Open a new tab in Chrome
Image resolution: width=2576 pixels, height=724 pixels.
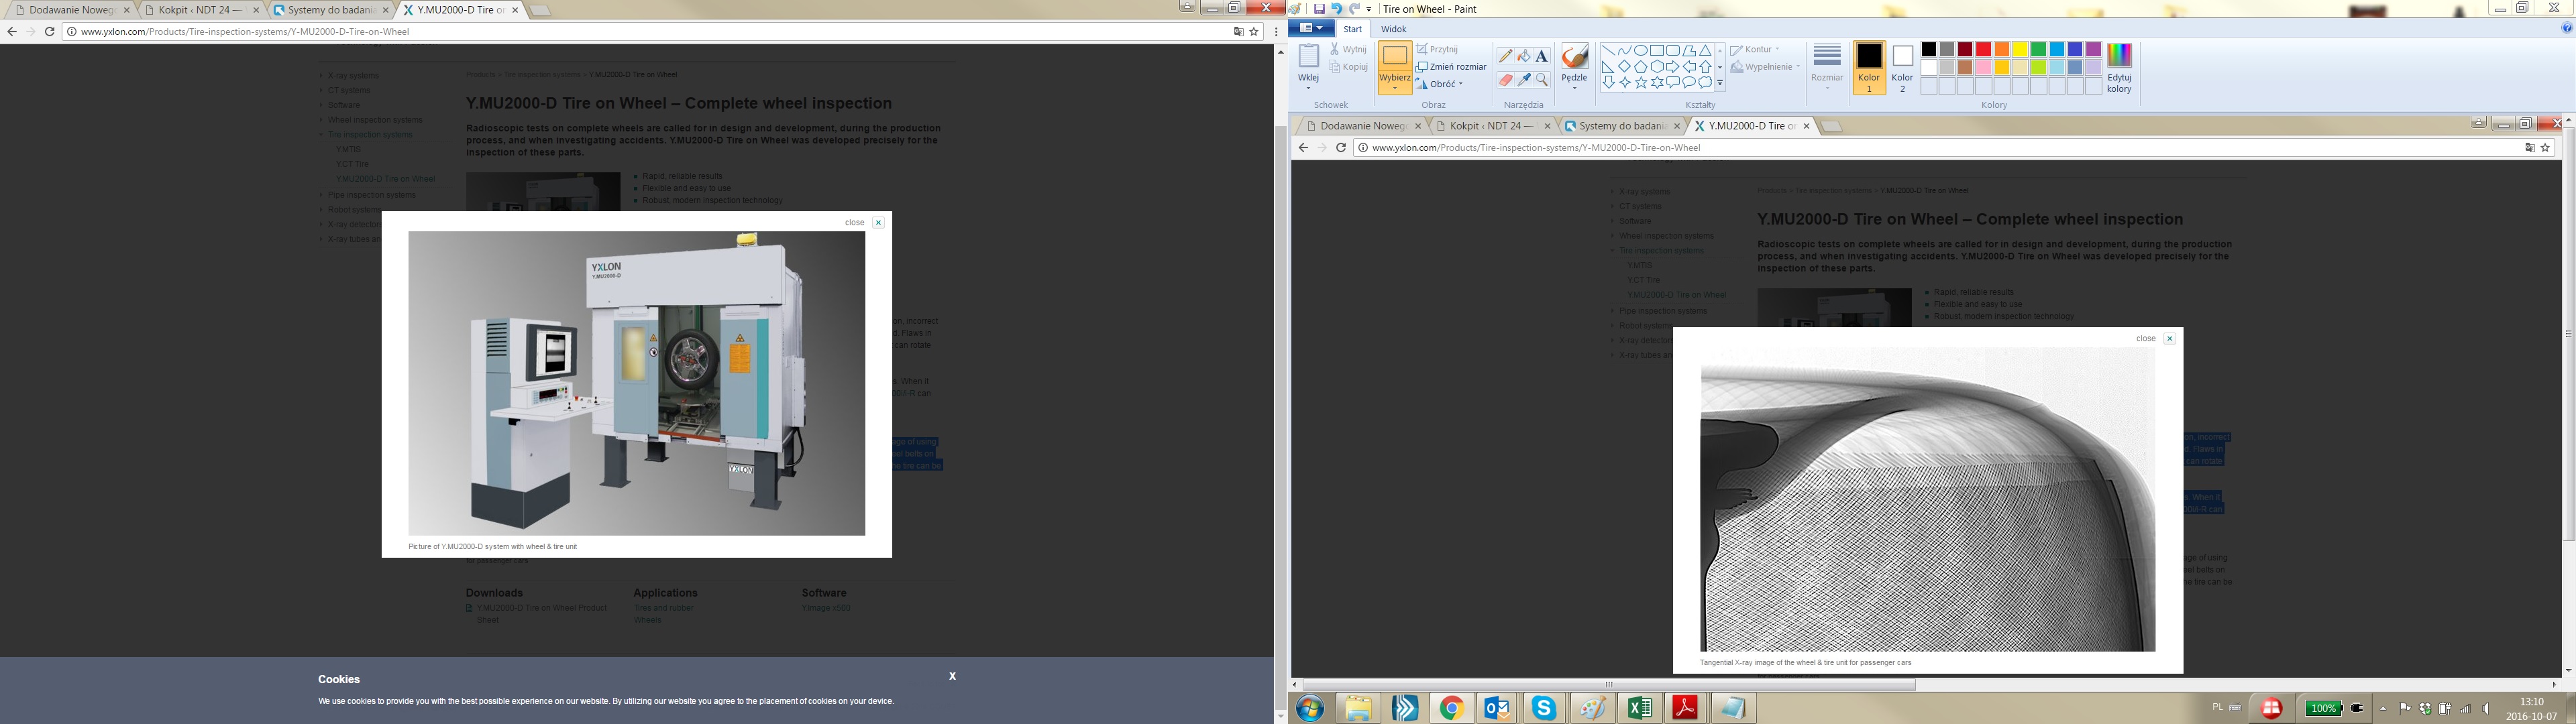click(539, 11)
